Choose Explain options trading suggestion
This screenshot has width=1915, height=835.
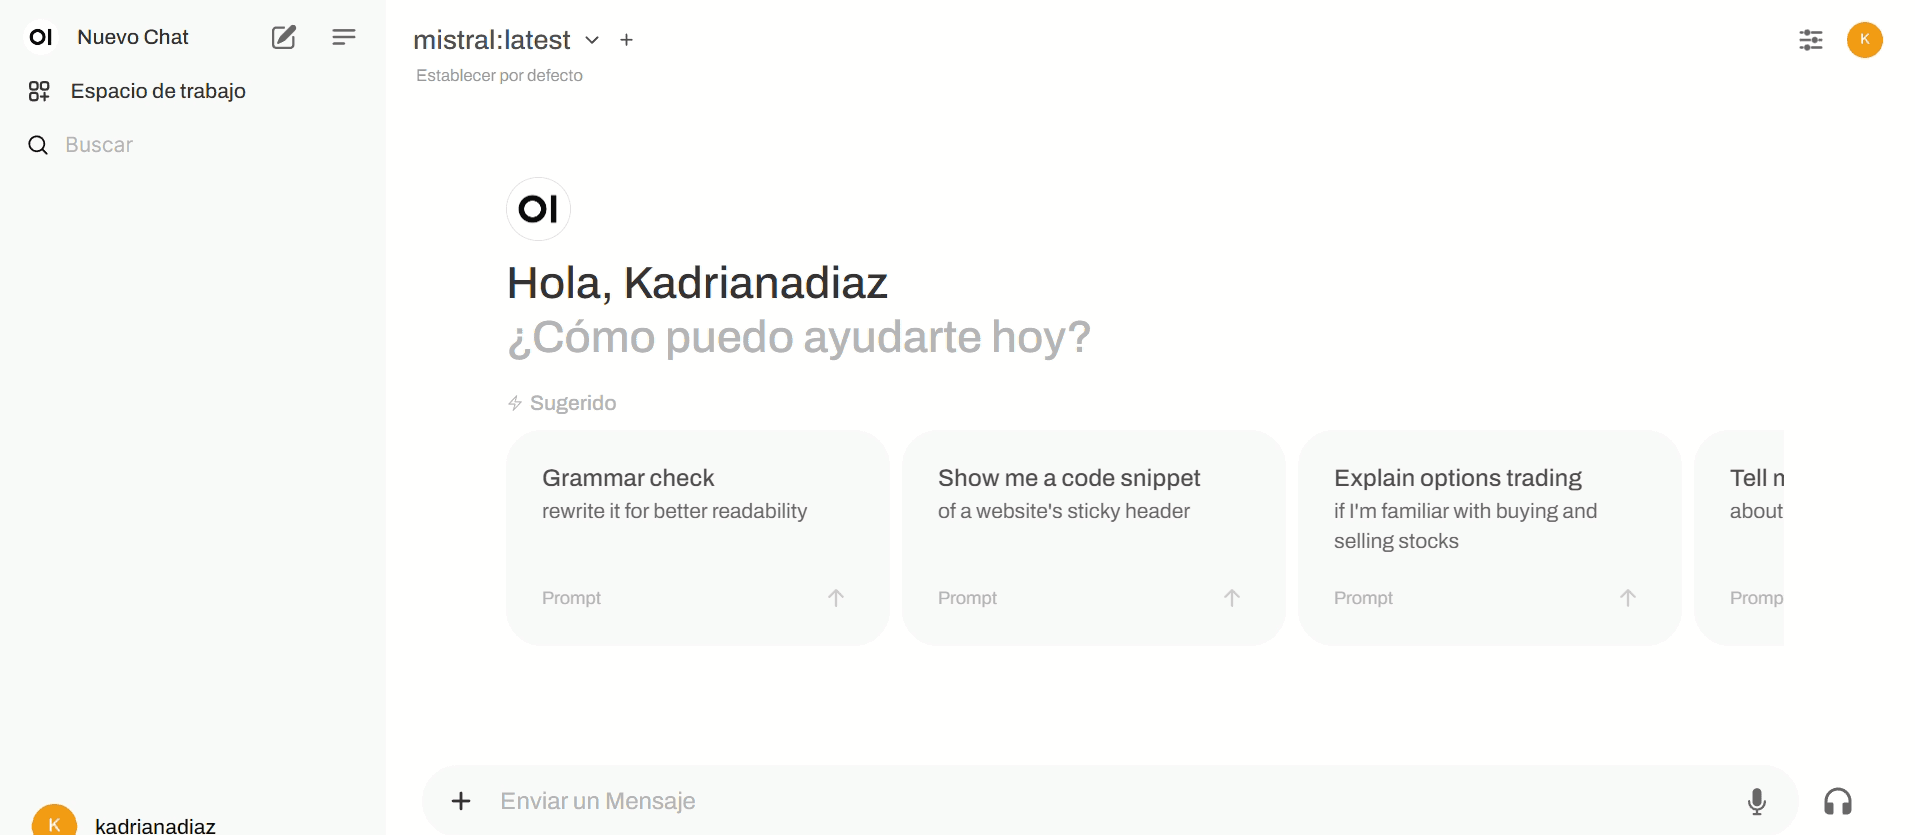tap(1489, 538)
